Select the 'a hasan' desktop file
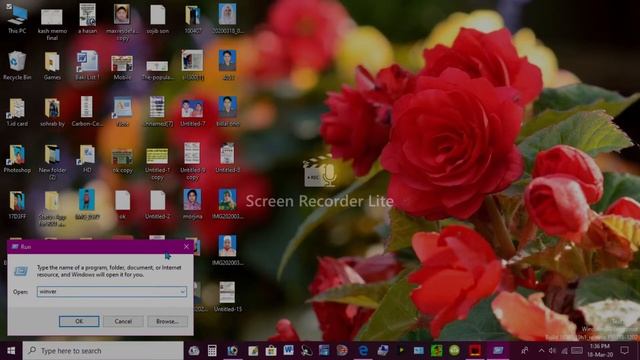This screenshot has height=360, width=640. 87,18
